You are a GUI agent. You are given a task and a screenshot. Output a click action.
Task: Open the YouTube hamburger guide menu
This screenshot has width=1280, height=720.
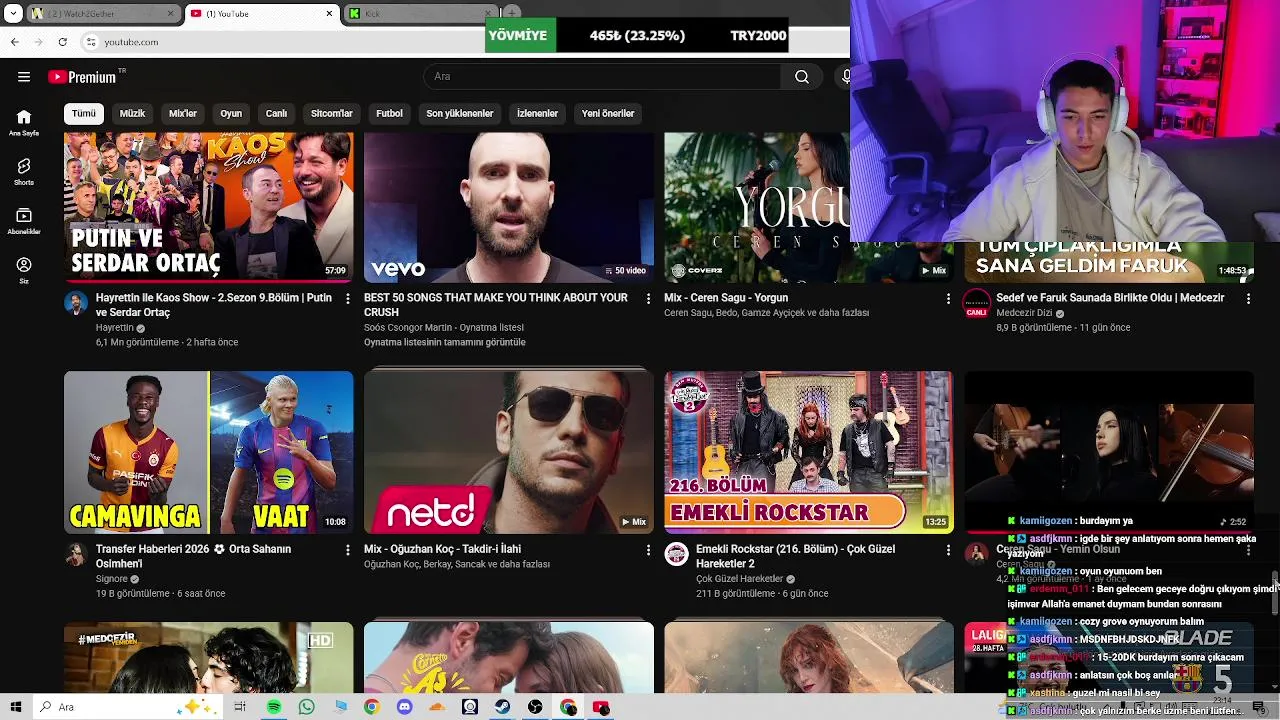[x=24, y=77]
